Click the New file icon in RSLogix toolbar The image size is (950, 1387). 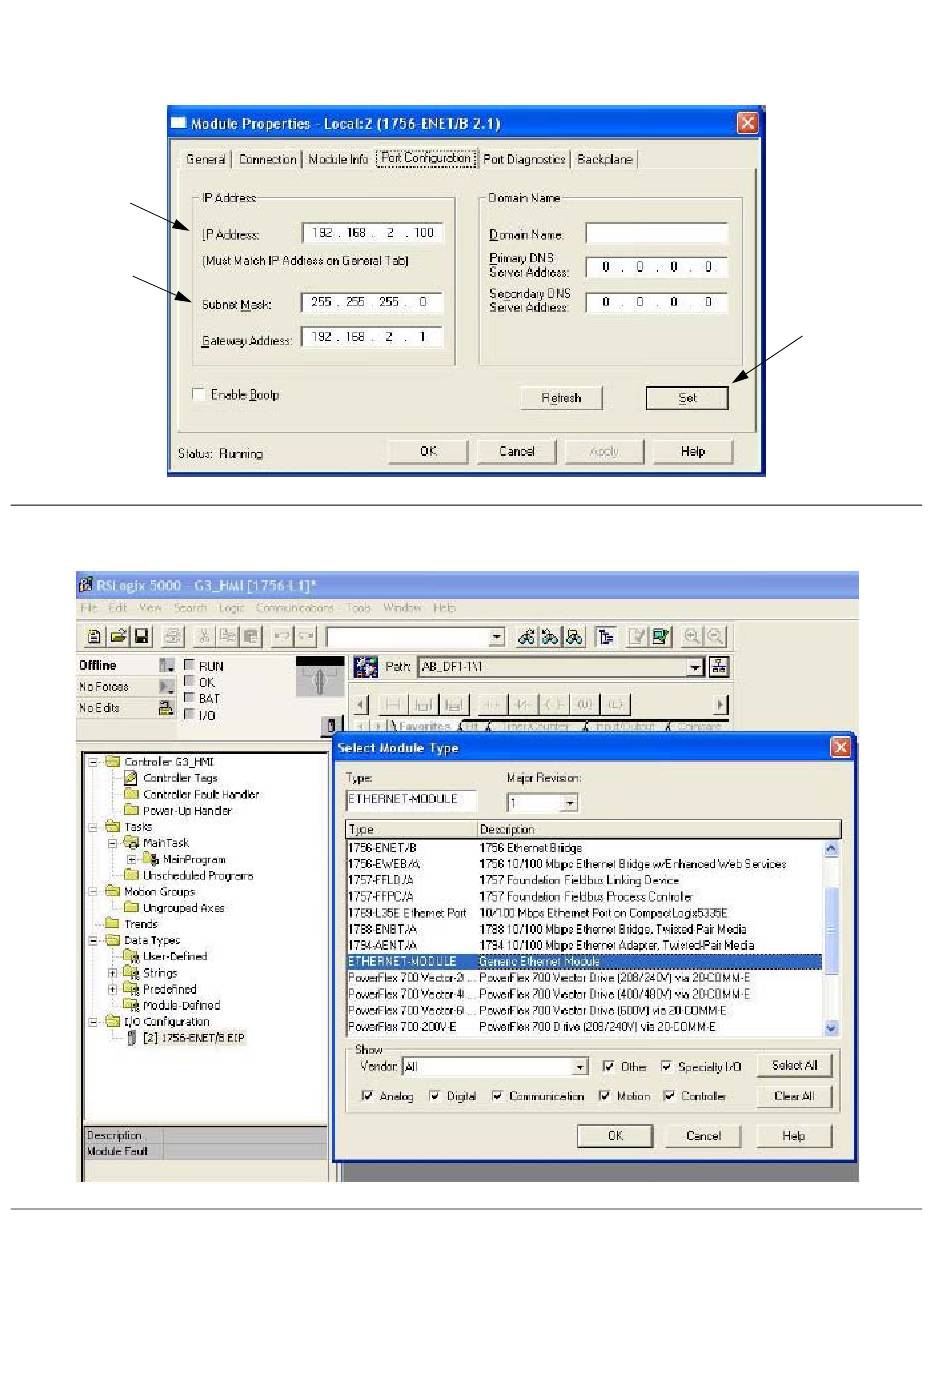94,637
